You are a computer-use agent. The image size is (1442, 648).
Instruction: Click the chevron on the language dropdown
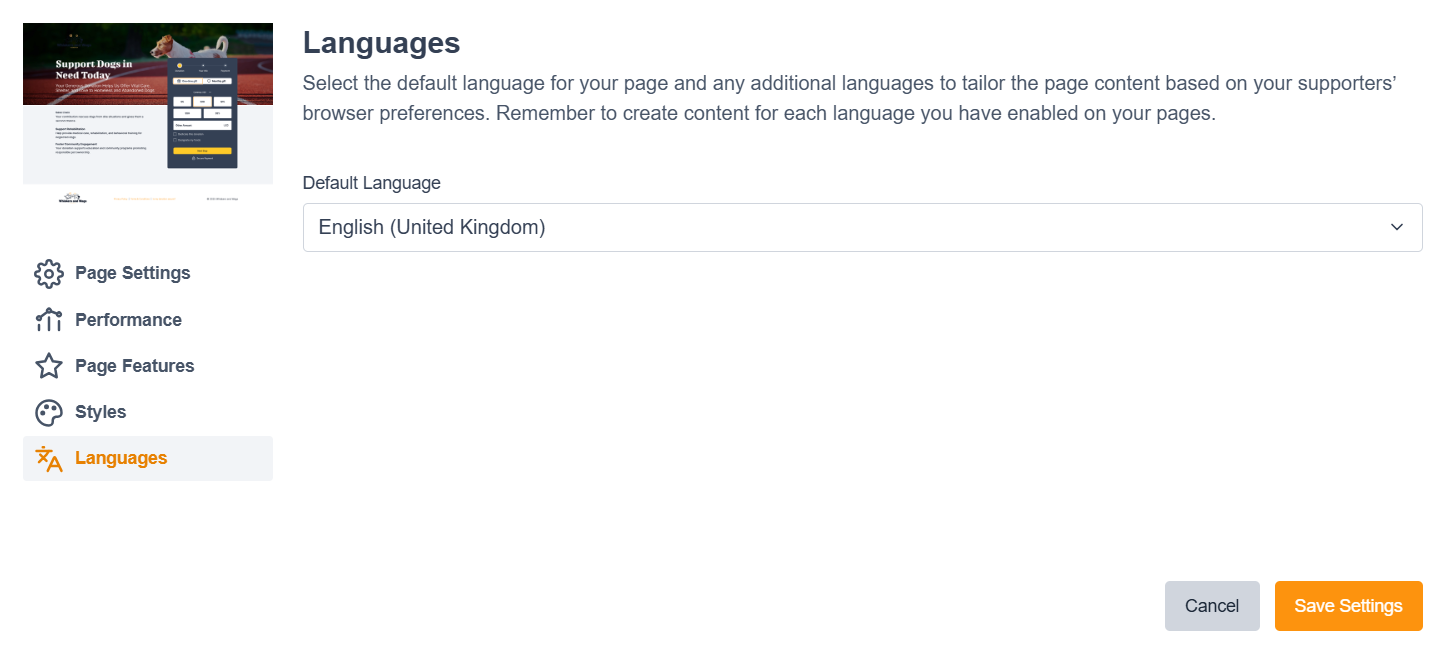[x=1396, y=227]
